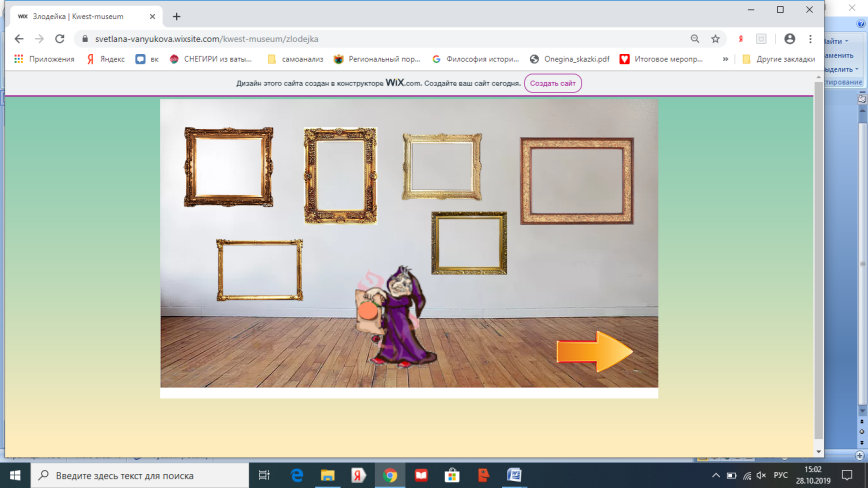The height and width of the screenshot is (488, 868).
Task: Open Chrome three-dot menu
Action: click(810, 39)
